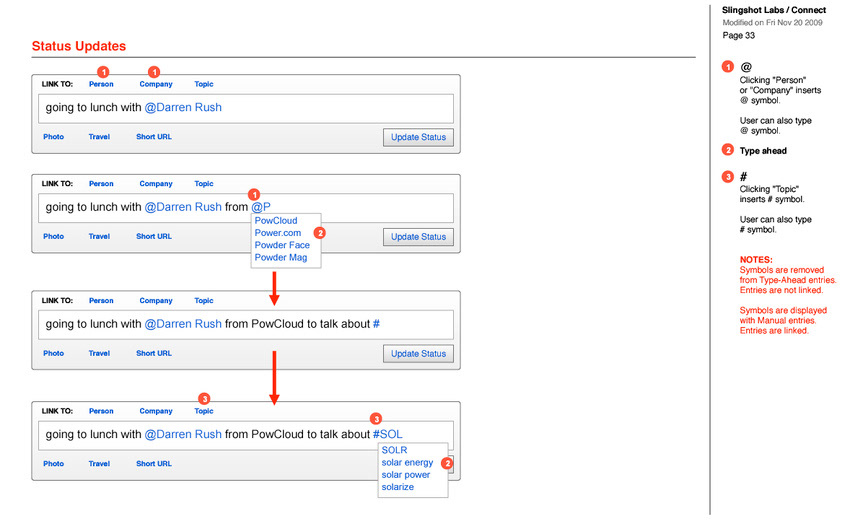This screenshot has height=524, width=850.
Task: Click red badge 1 above the @P text
Action: (x=254, y=193)
